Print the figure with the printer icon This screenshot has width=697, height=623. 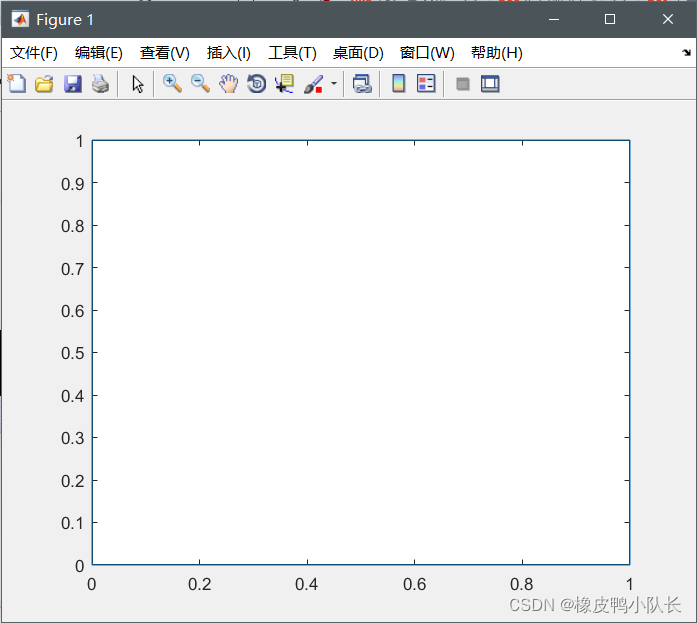pyautogui.click(x=100, y=84)
